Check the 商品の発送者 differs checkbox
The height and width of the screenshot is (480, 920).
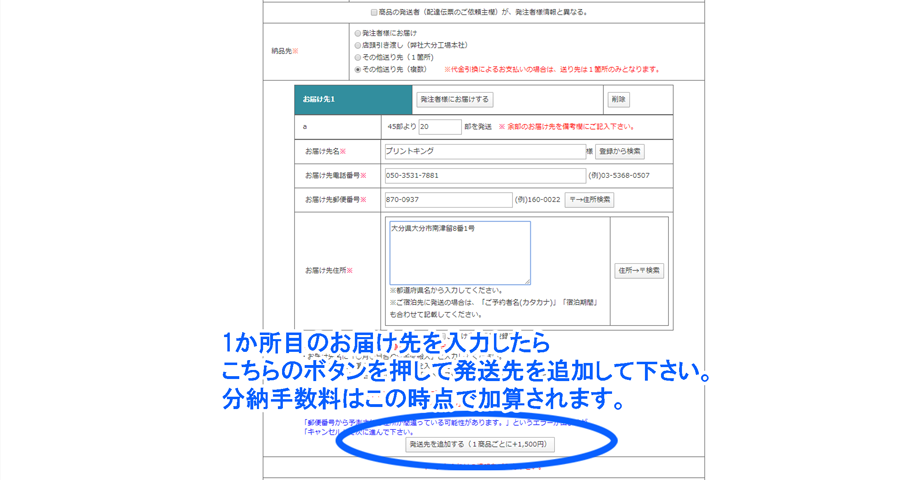click(374, 12)
